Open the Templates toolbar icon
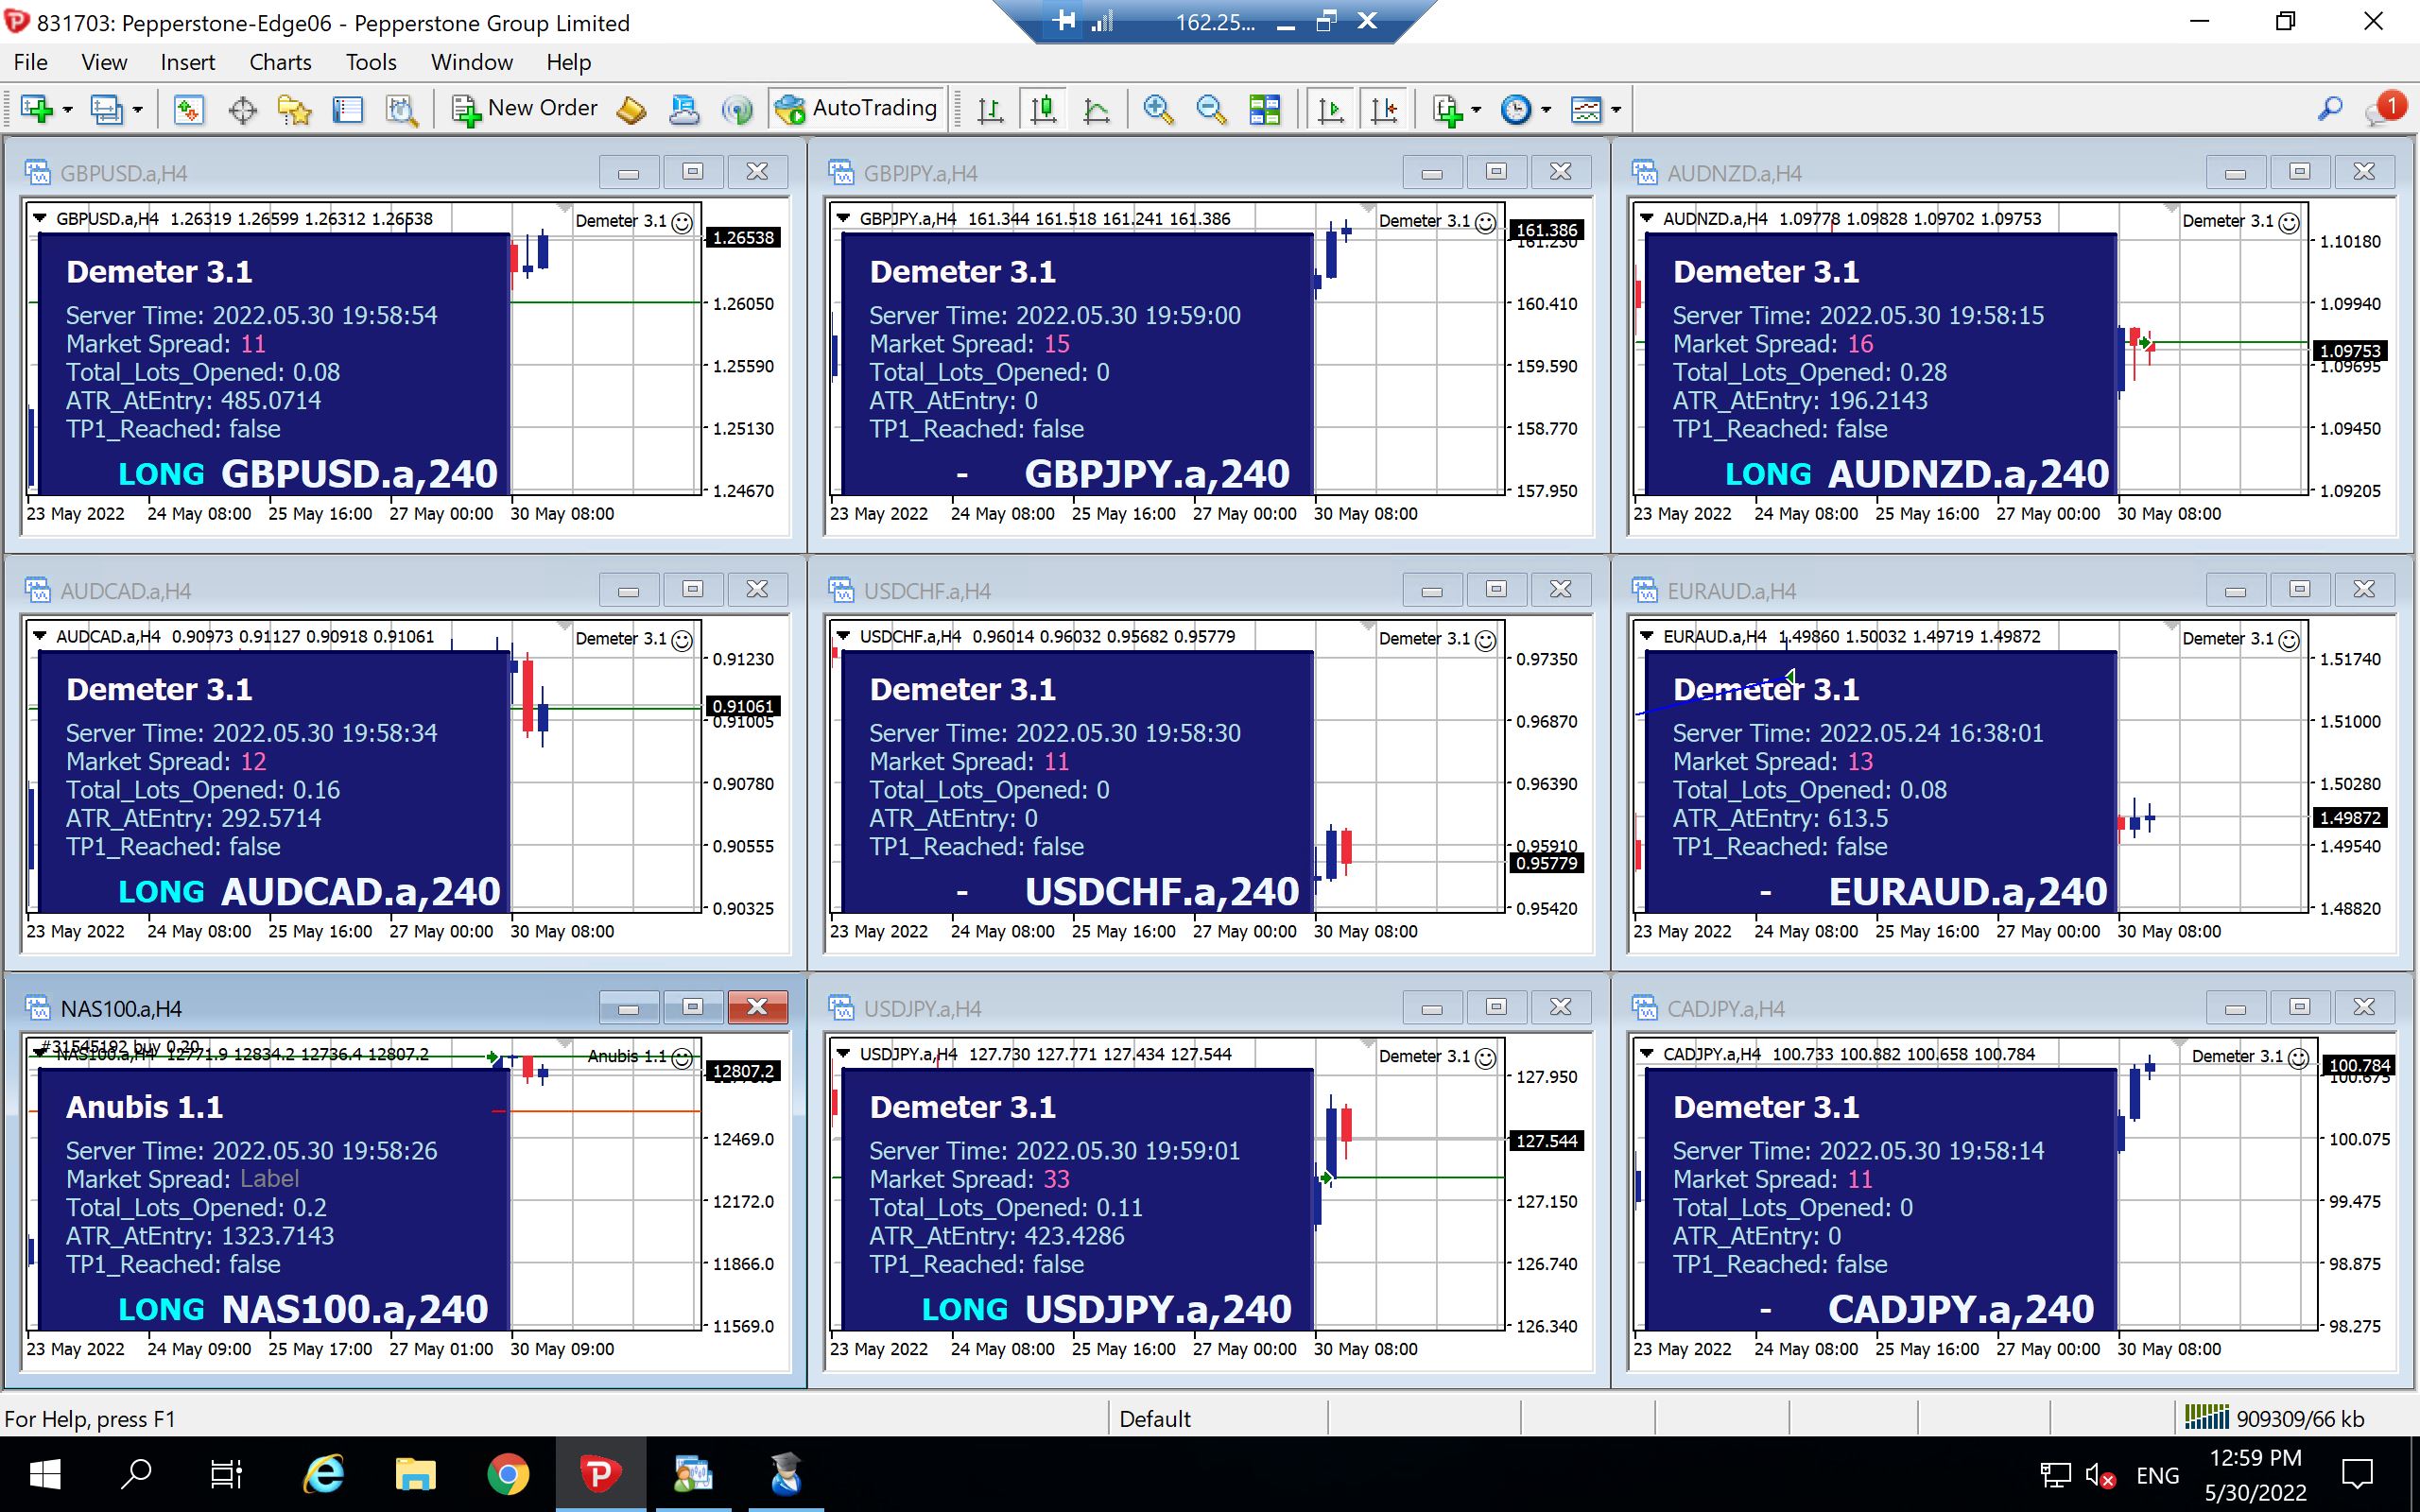The width and height of the screenshot is (2420, 1512). coord(1586,109)
